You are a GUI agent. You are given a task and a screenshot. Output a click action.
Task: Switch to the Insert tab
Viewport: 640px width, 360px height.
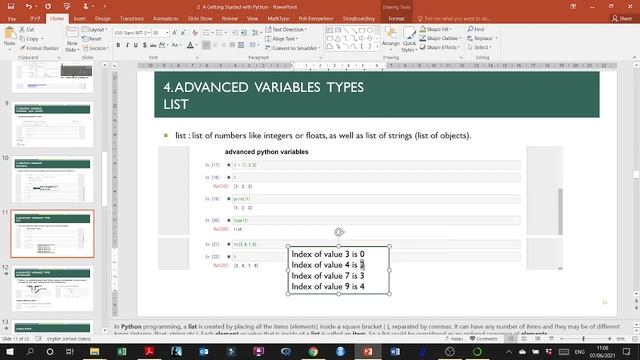click(80, 19)
